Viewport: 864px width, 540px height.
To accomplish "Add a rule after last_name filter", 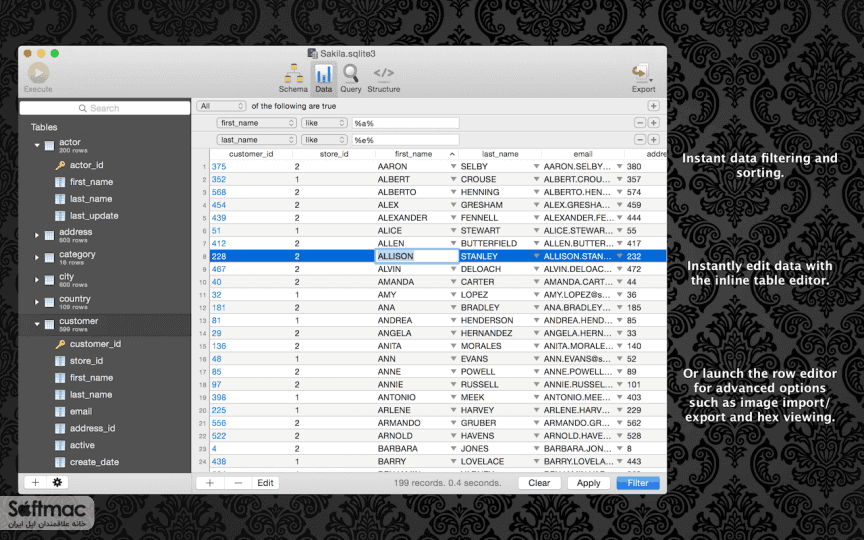I will (654, 140).
